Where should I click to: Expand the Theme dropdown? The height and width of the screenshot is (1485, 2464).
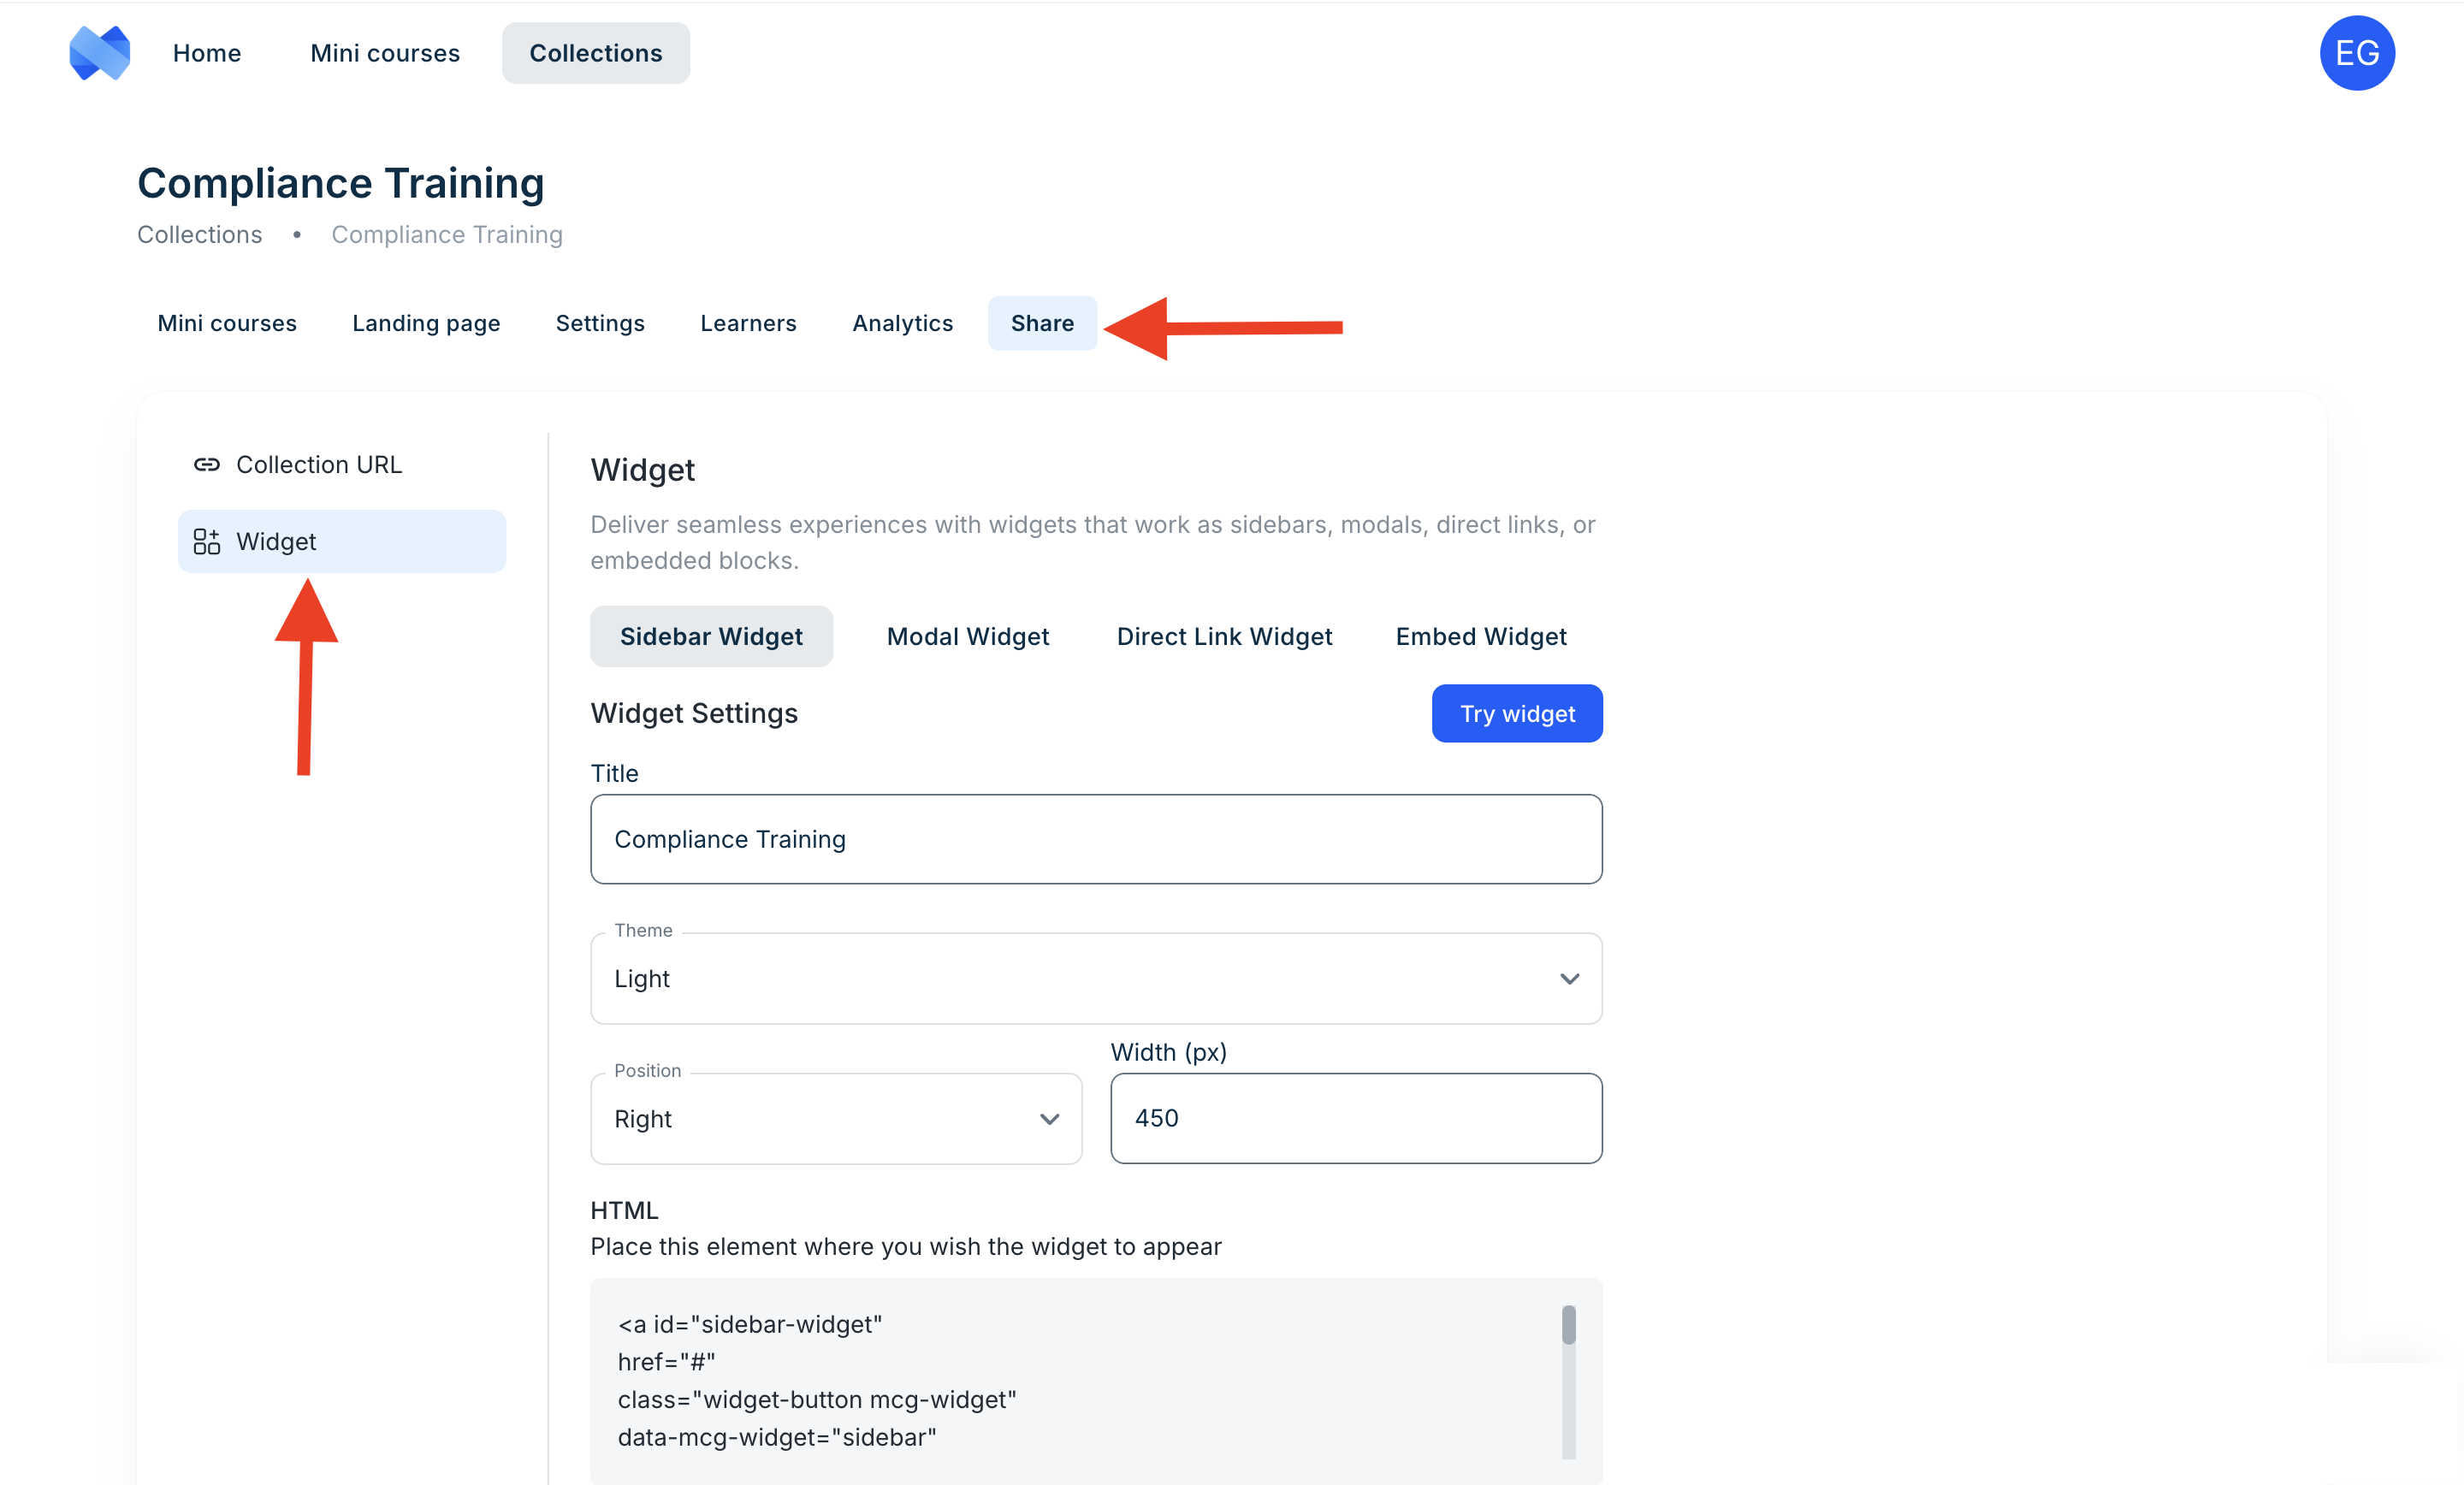[x=1095, y=979]
